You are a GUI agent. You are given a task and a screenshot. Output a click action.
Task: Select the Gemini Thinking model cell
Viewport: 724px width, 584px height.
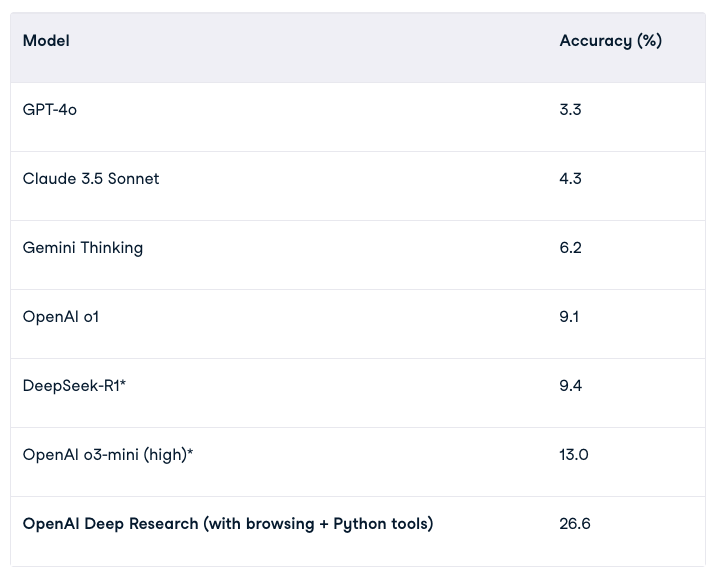point(83,248)
